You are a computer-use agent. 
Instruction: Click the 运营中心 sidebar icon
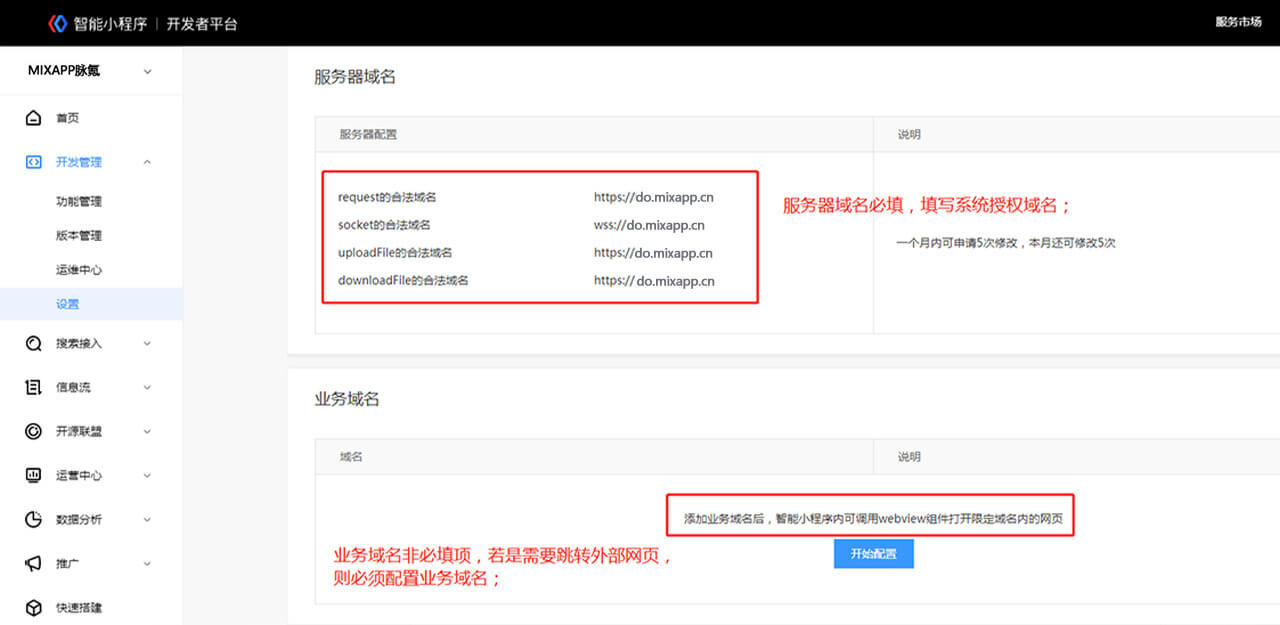[33, 475]
